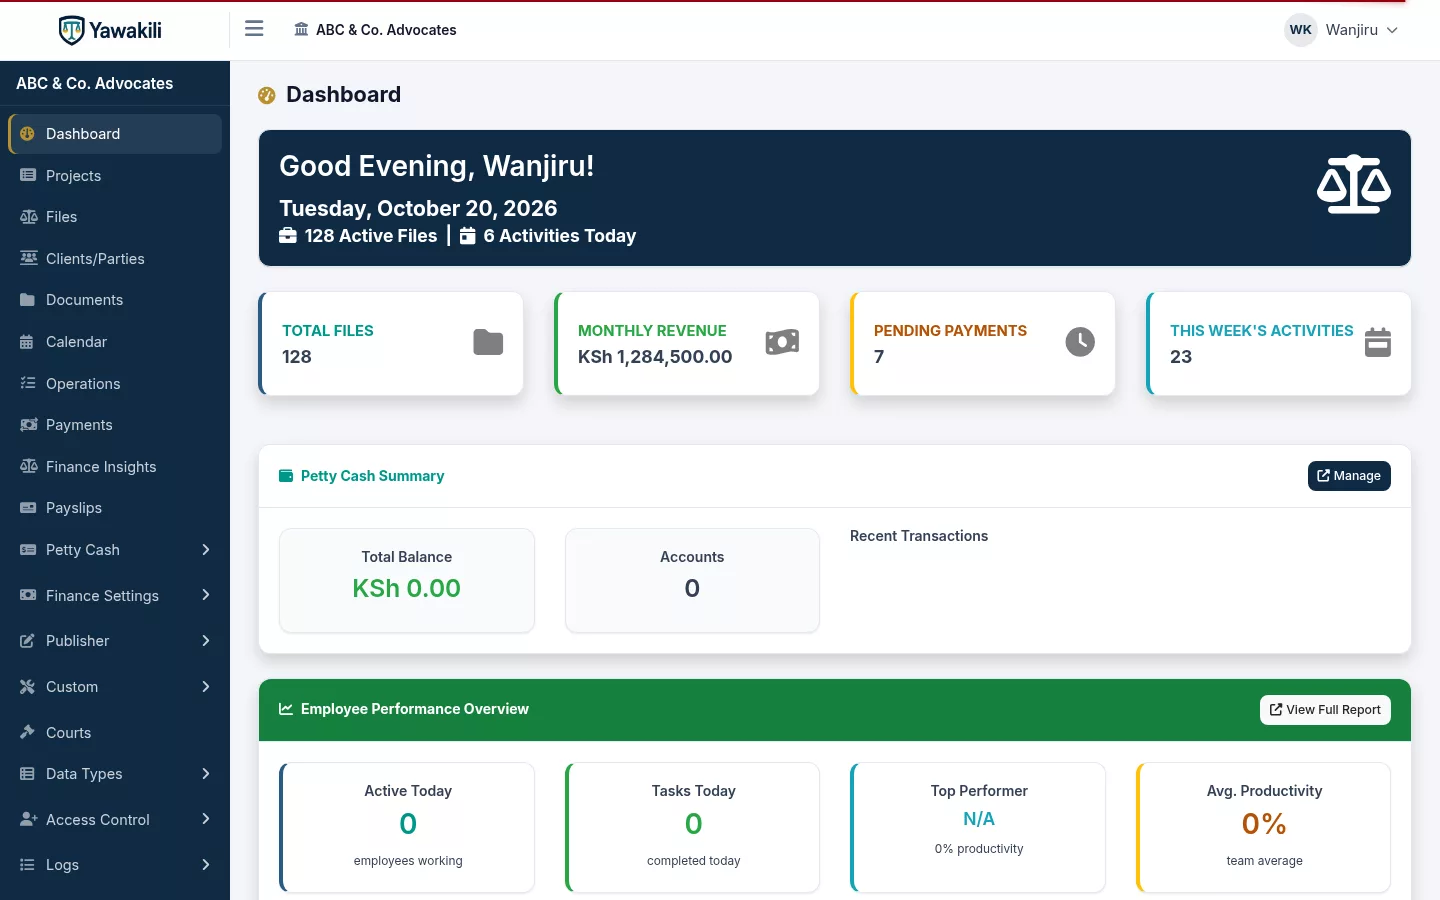The width and height of the screenshot is (1440, 900).
Task: Click the Yawakili logo
Action: coord(110,30)
